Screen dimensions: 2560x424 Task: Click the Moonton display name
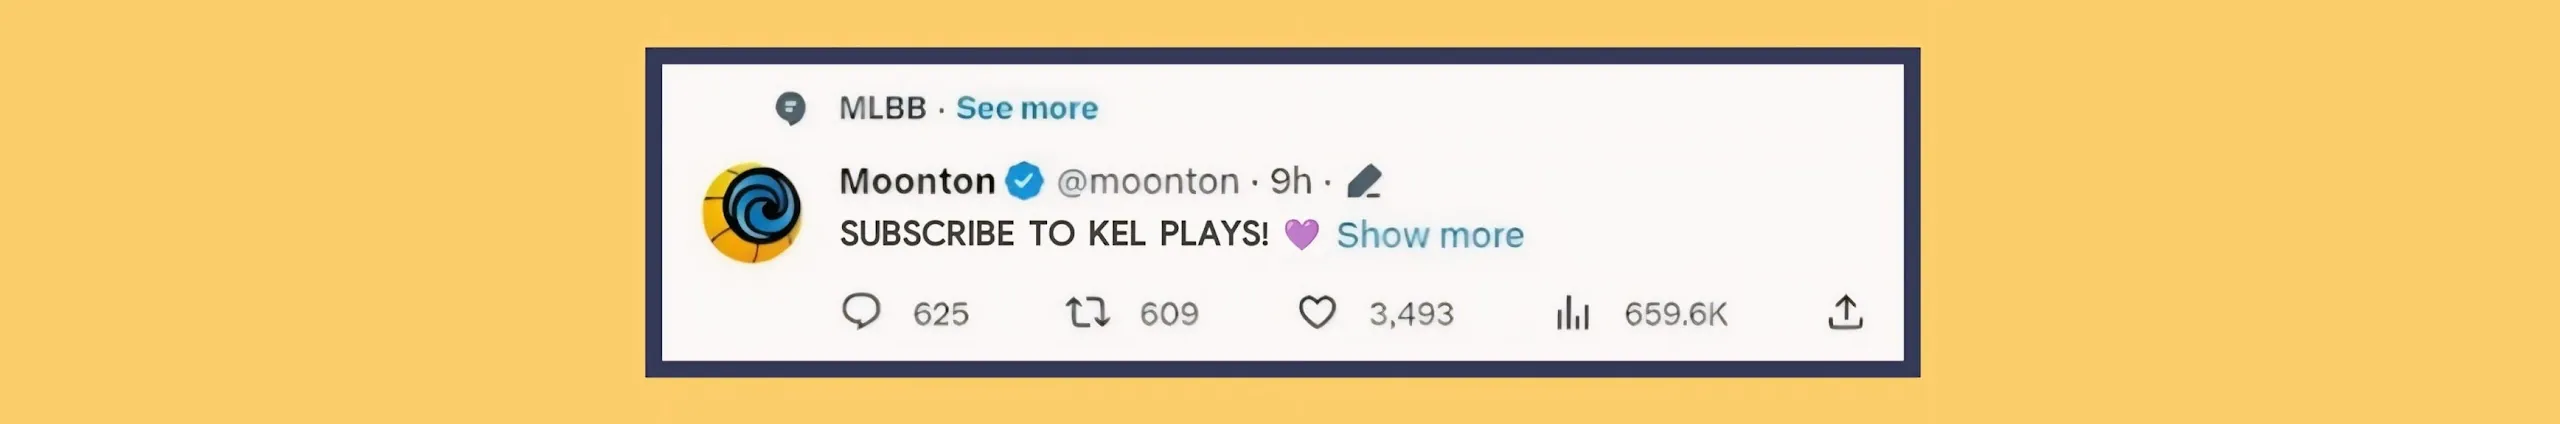click(917, 181)
